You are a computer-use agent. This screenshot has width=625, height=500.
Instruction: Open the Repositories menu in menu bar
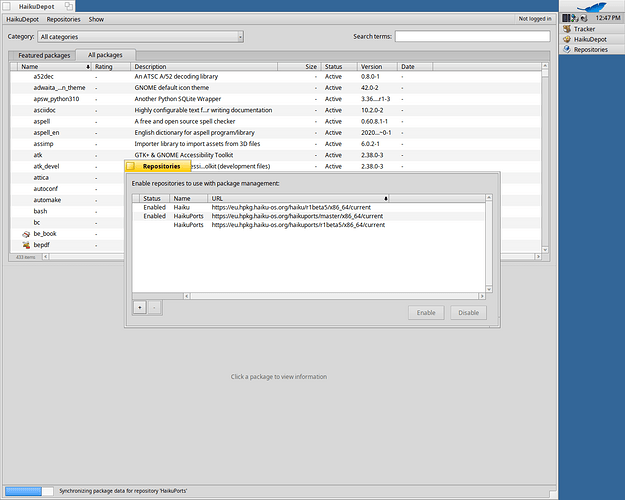click(63, 19)
